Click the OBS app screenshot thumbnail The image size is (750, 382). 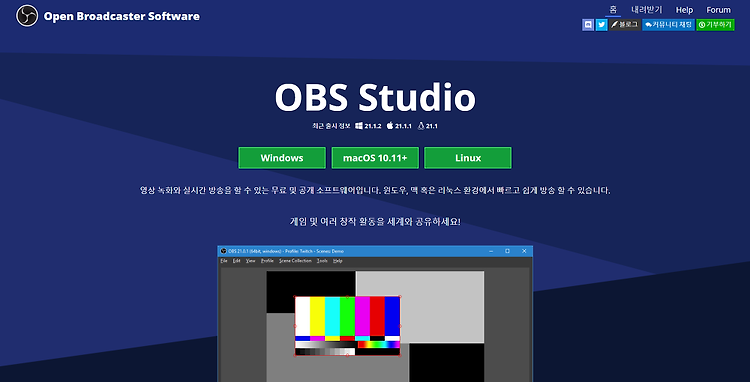375,314
